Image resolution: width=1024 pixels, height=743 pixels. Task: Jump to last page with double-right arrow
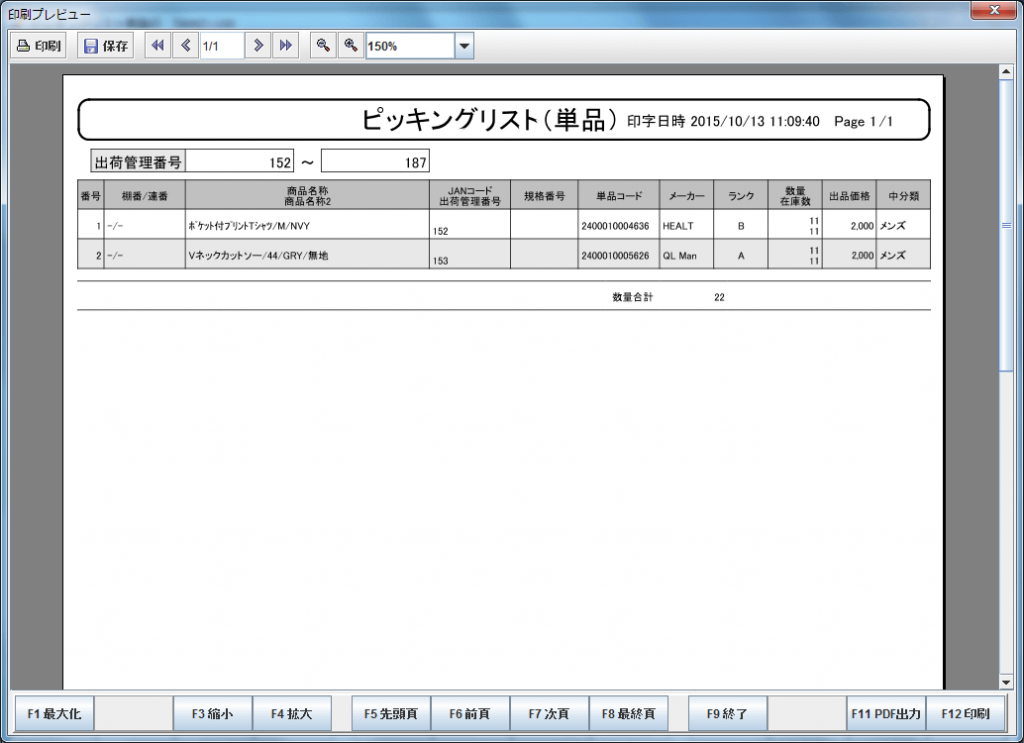[x=286, y=45]
